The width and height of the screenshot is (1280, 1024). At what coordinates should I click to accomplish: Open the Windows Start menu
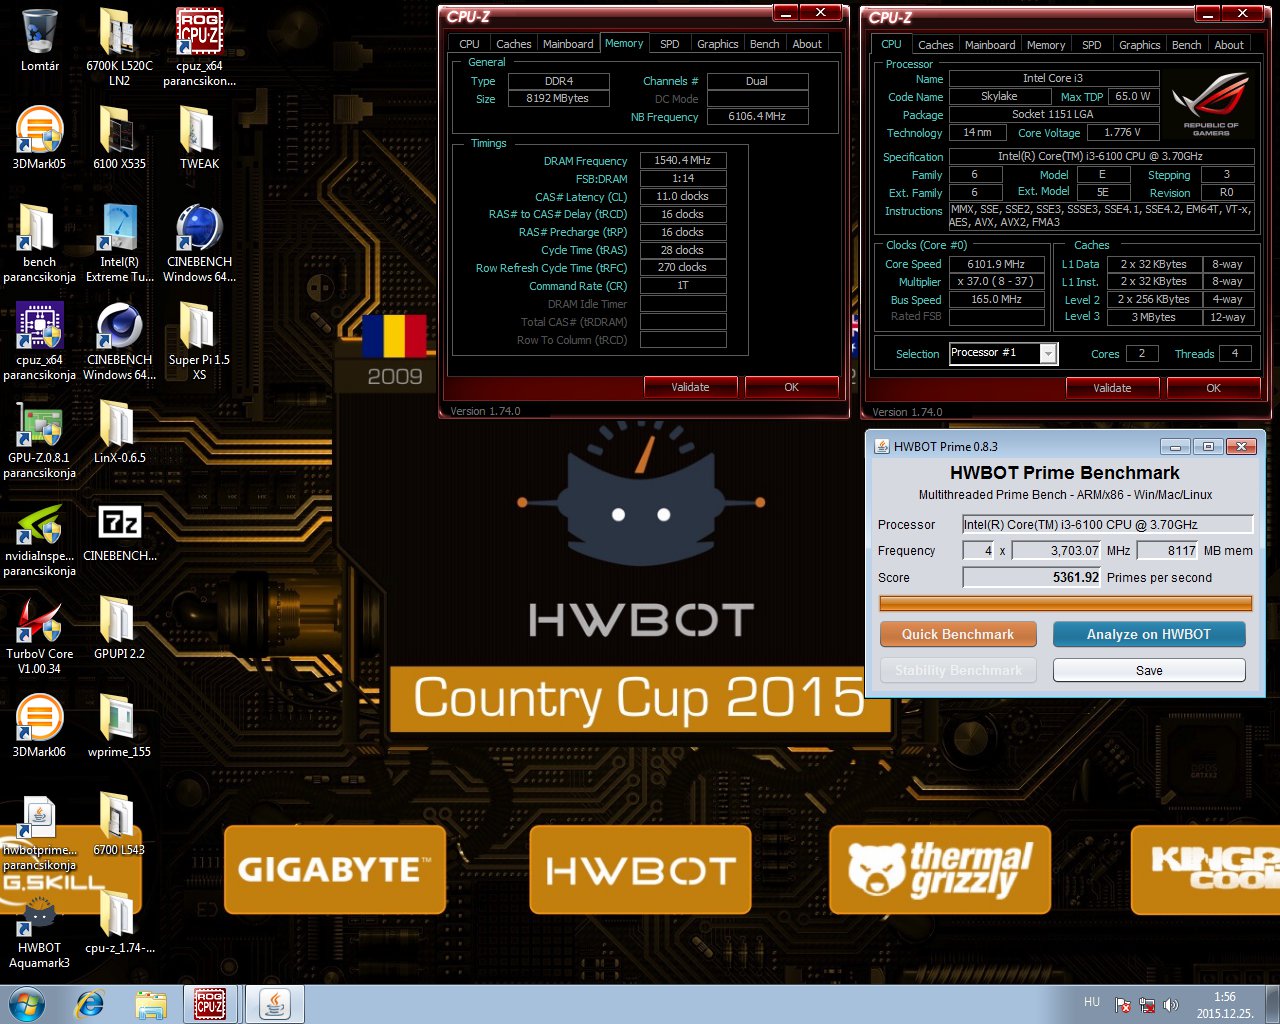(27, 1005)
